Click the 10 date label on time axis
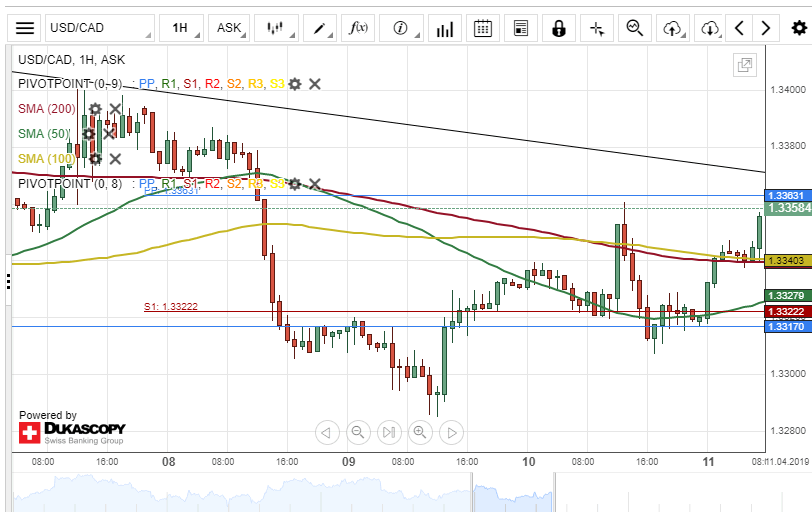The image size is (812, 519). click(x=528, y=462)
